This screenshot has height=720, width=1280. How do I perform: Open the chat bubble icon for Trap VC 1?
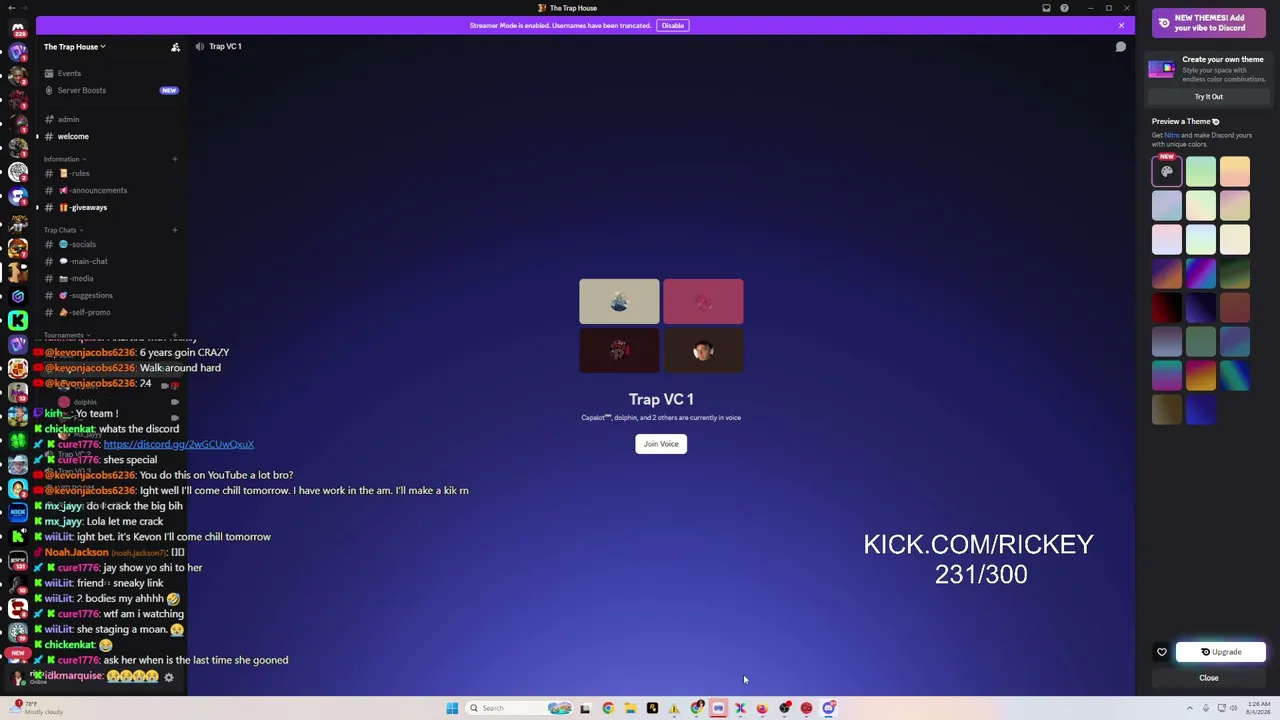[1121, 47]
